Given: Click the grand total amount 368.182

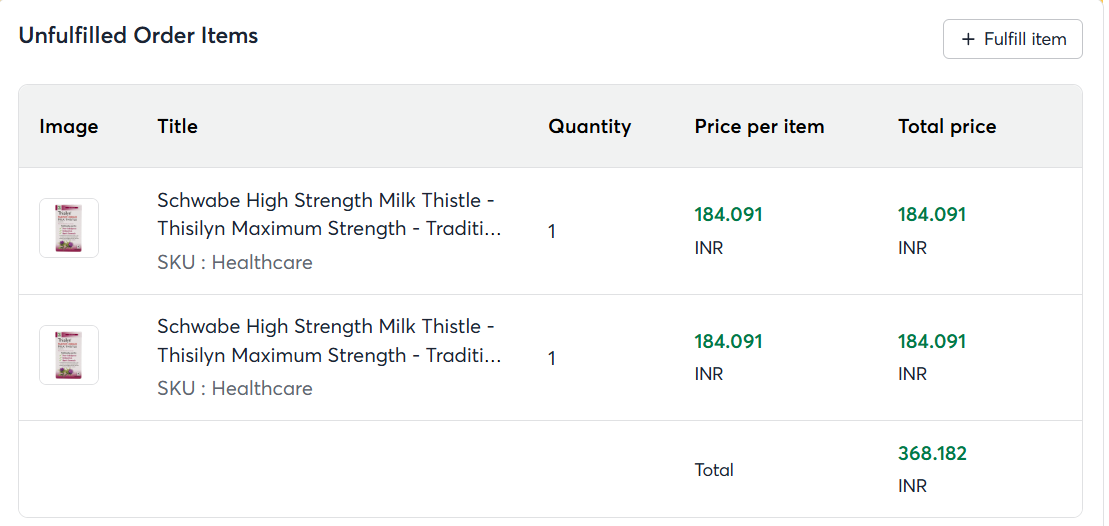Looking at the screenshot, I should 932,453.
